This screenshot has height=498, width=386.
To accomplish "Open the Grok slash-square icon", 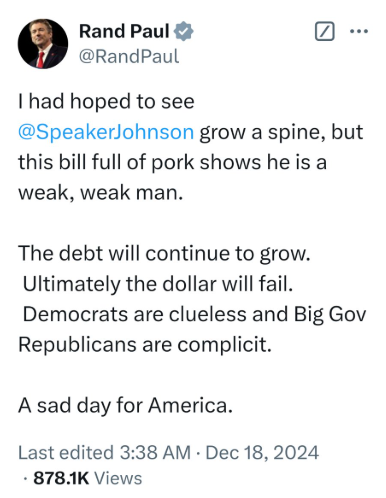I will click(324, 31).
